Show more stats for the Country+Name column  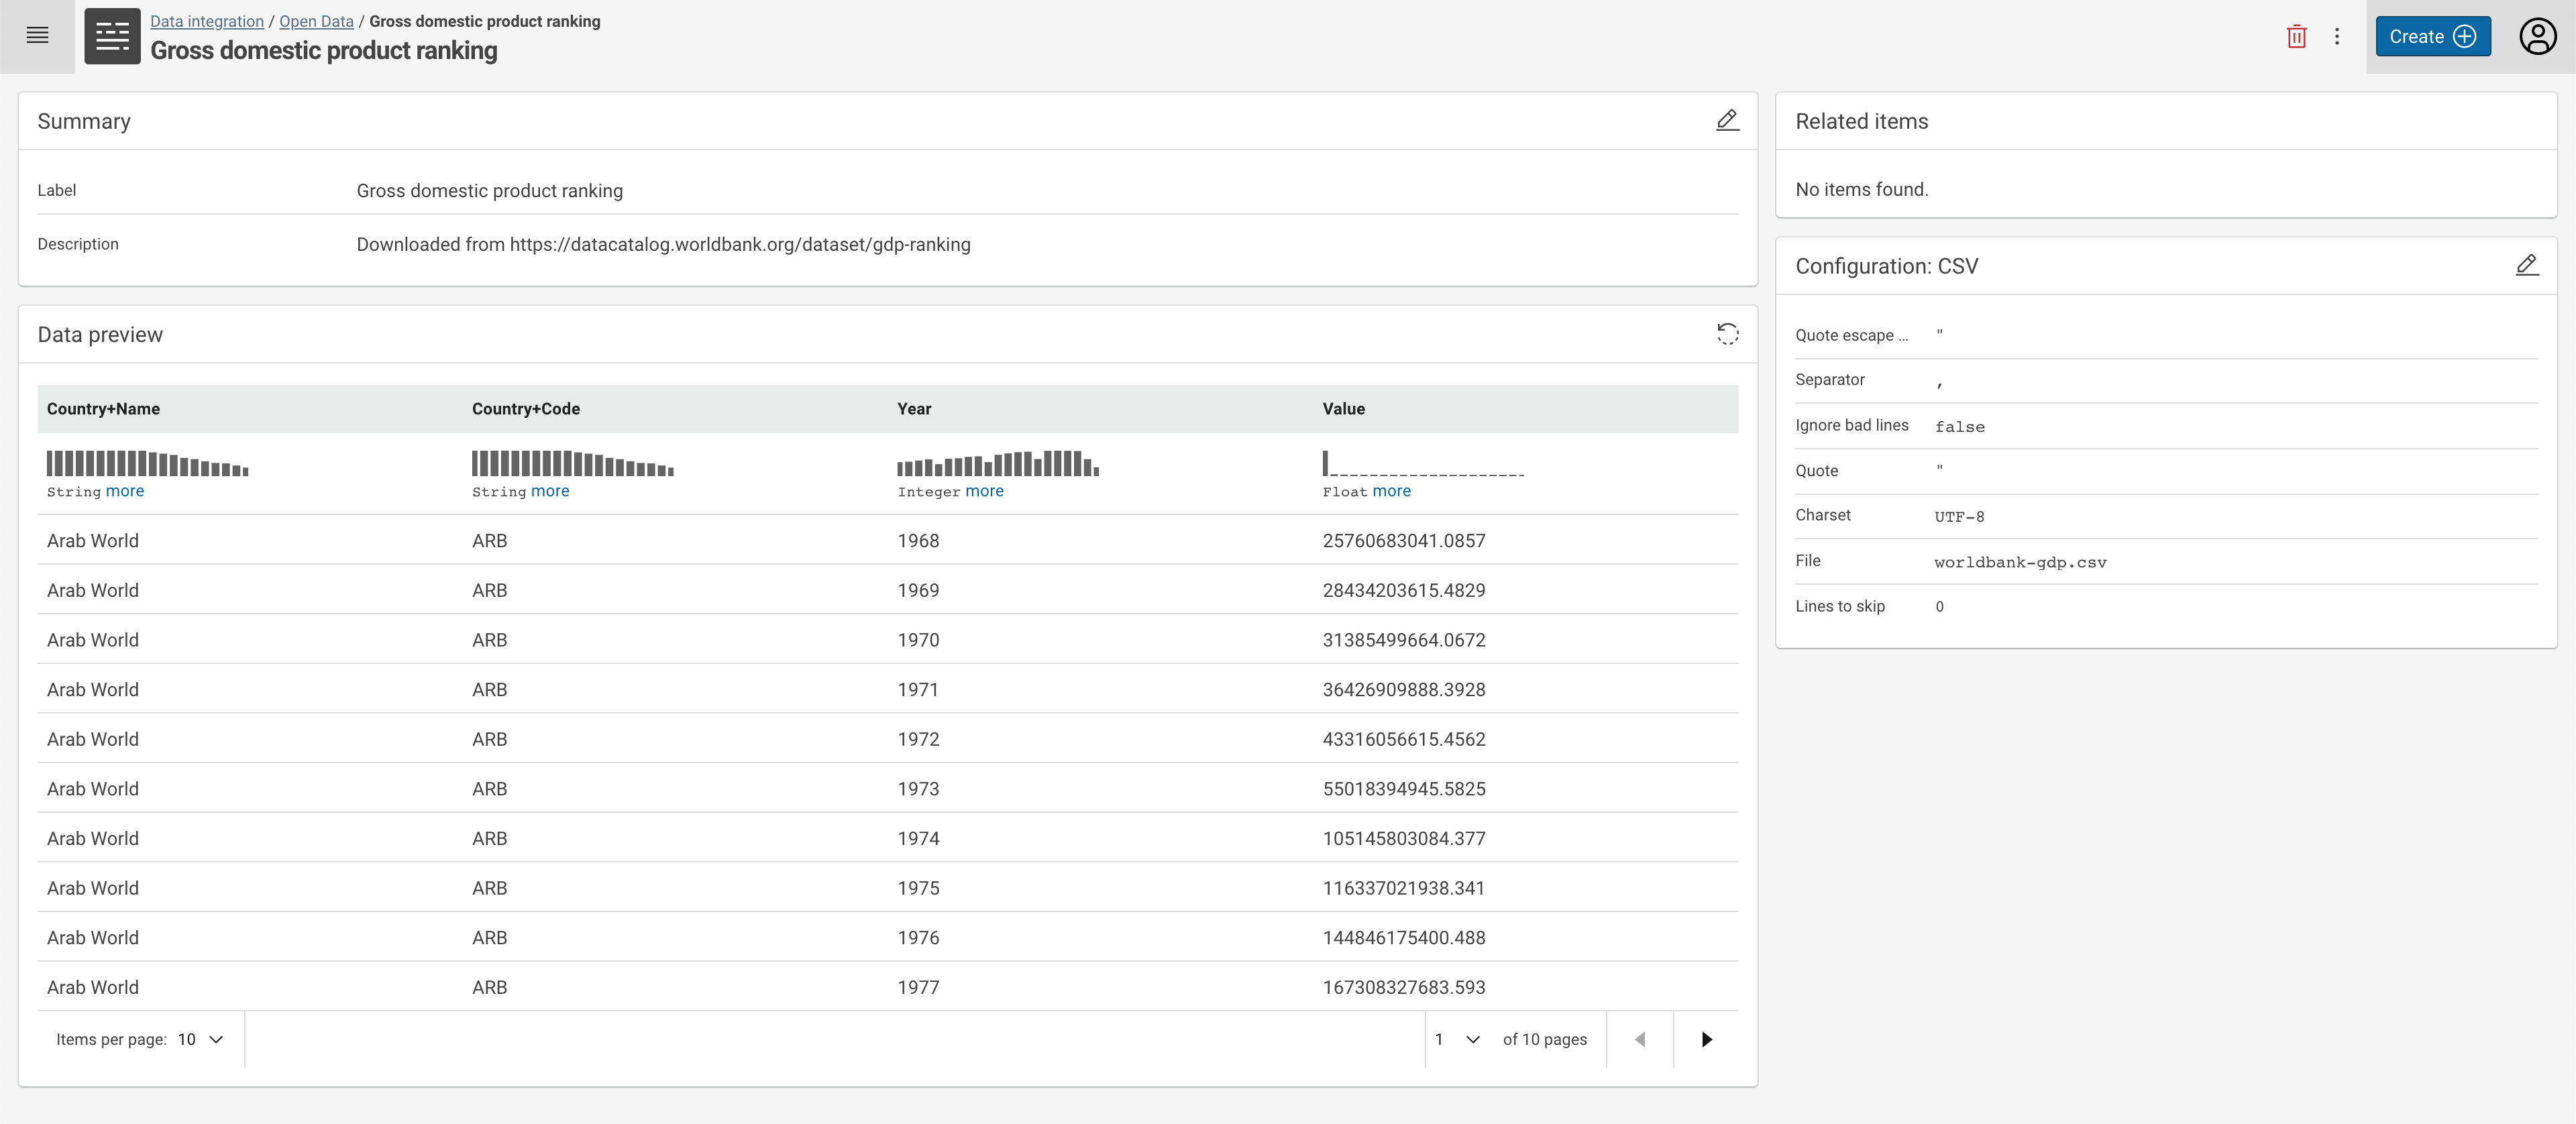(x=125, y=491)
